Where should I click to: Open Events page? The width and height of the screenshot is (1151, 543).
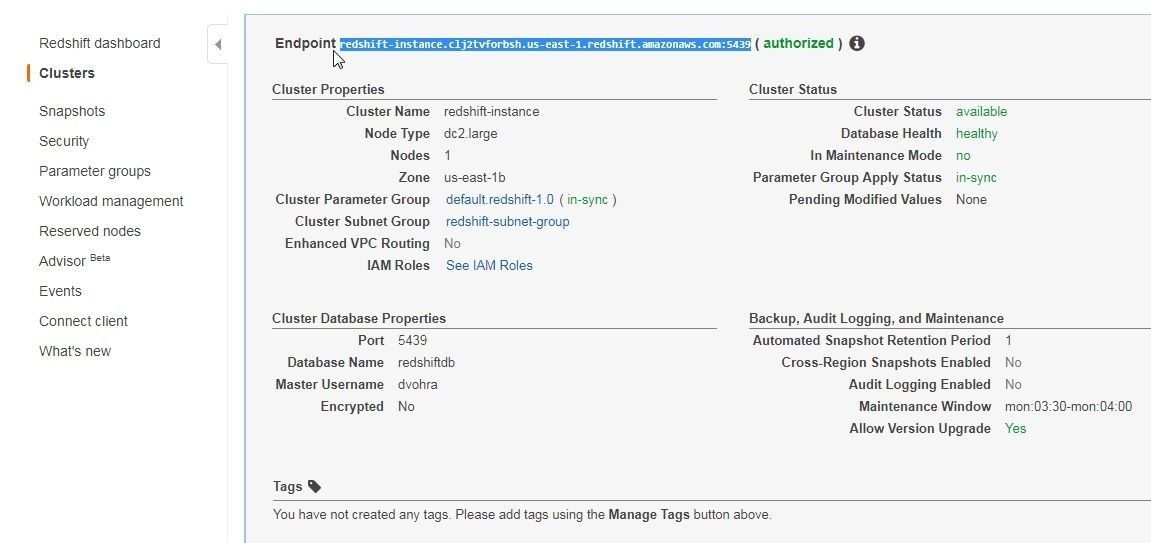coord(60,291)
